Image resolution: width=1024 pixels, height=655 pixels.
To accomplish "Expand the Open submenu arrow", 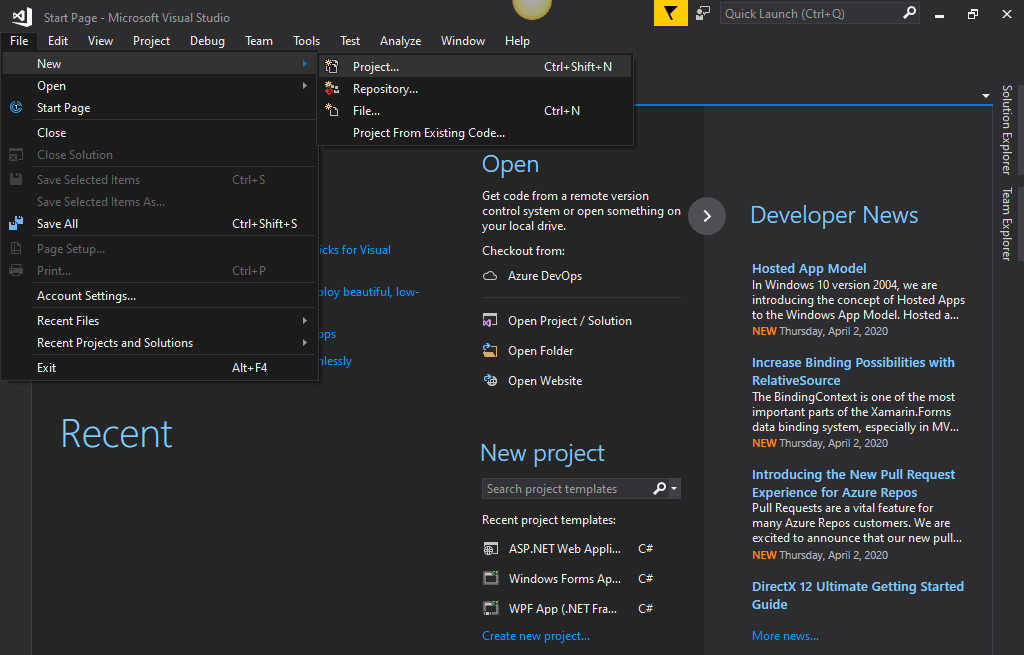I will (x=305, y=86).
